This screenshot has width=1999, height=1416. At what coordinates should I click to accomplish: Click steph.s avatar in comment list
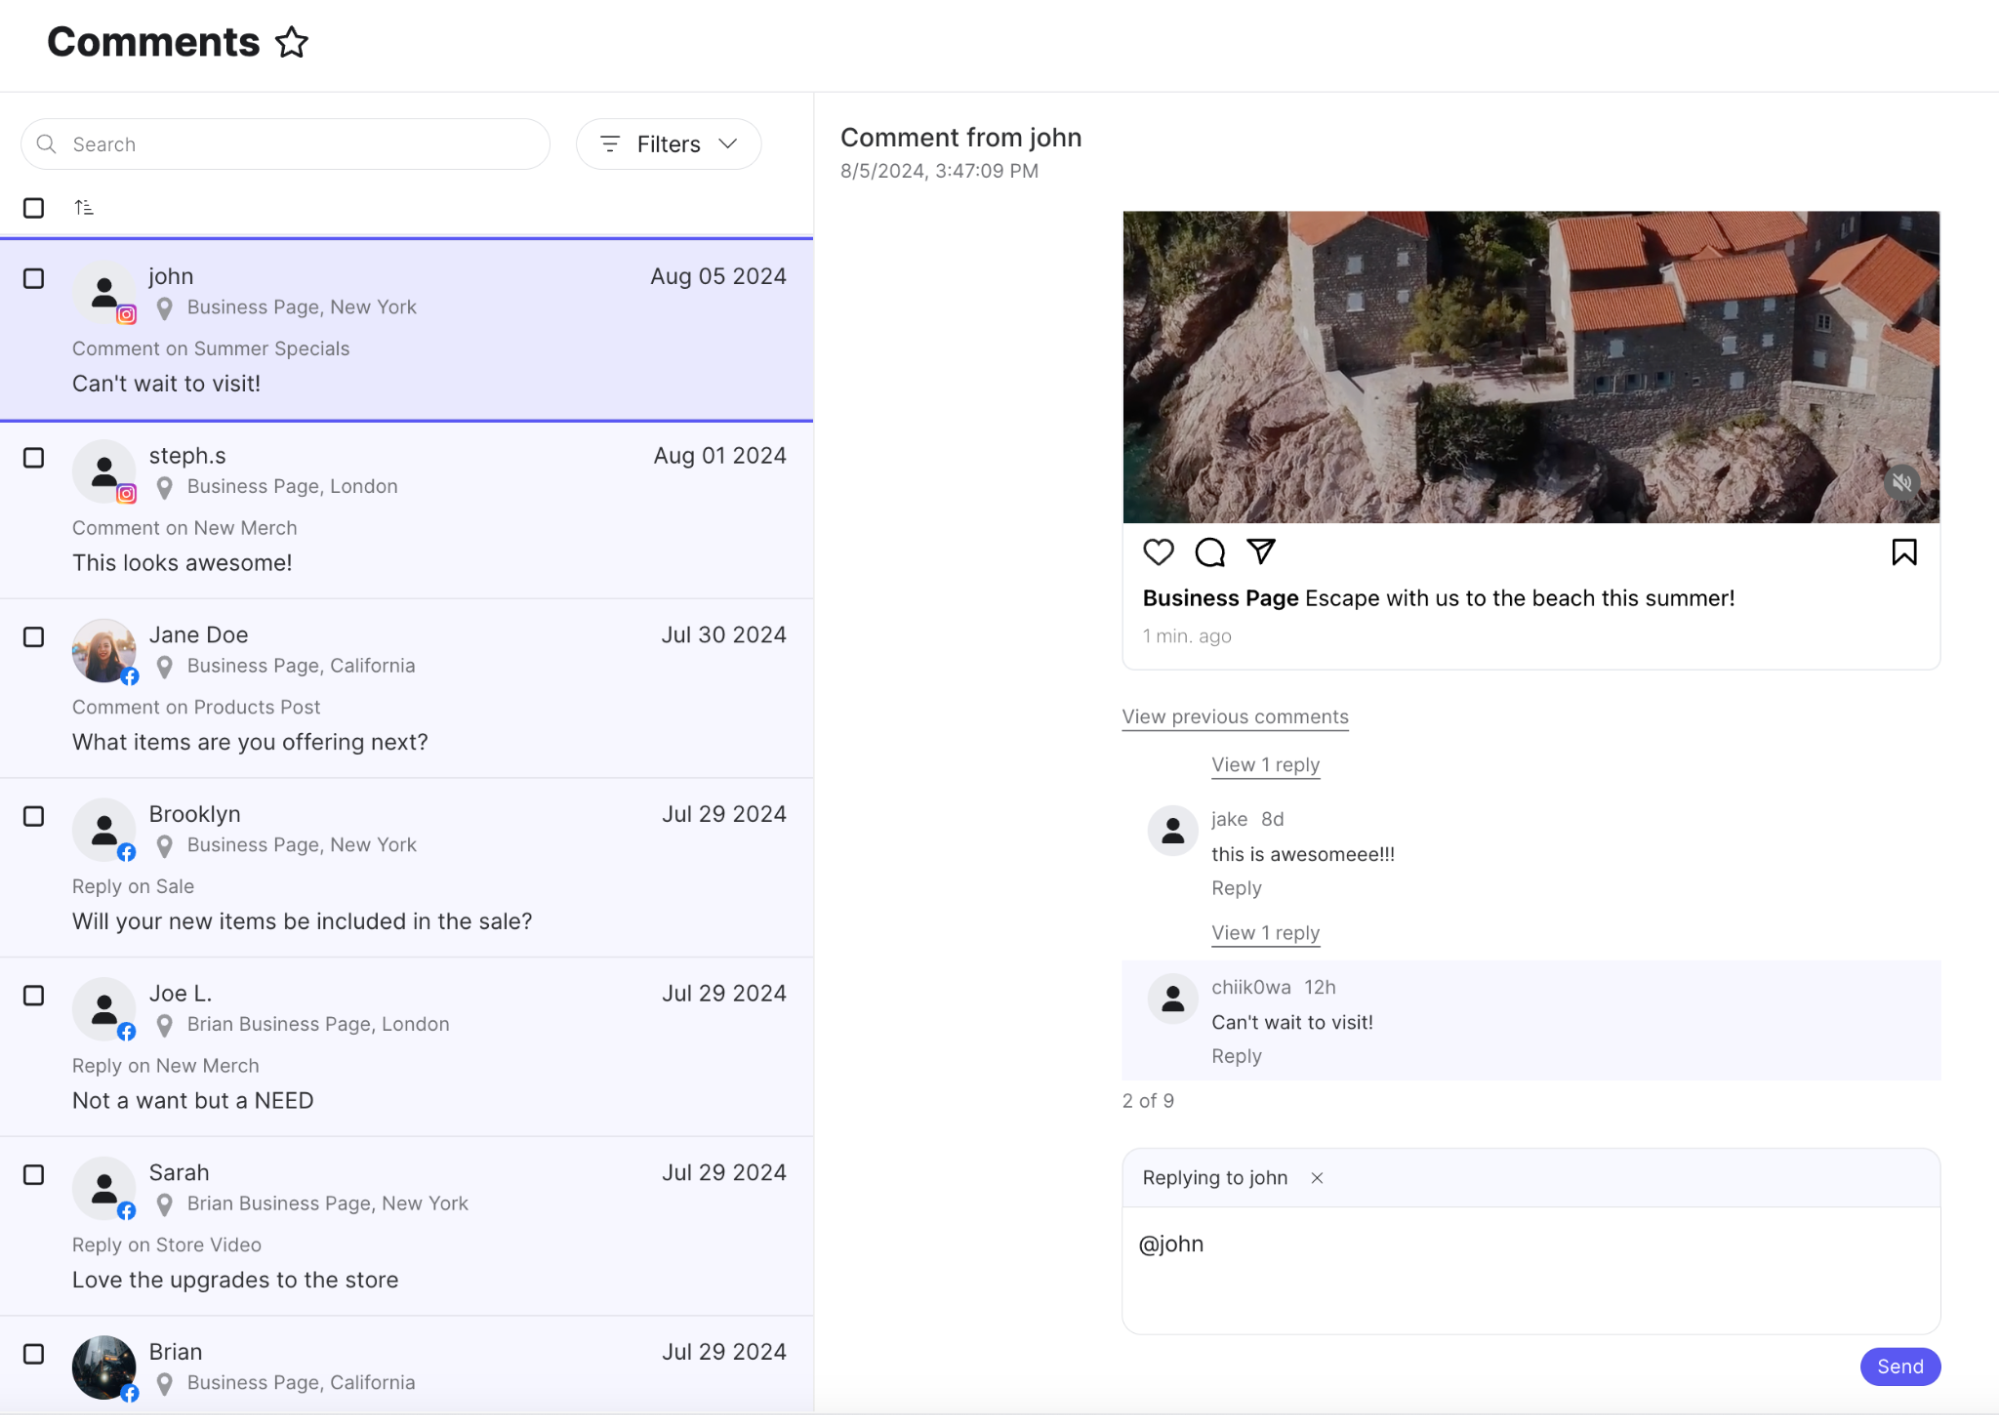coord(104,471)
